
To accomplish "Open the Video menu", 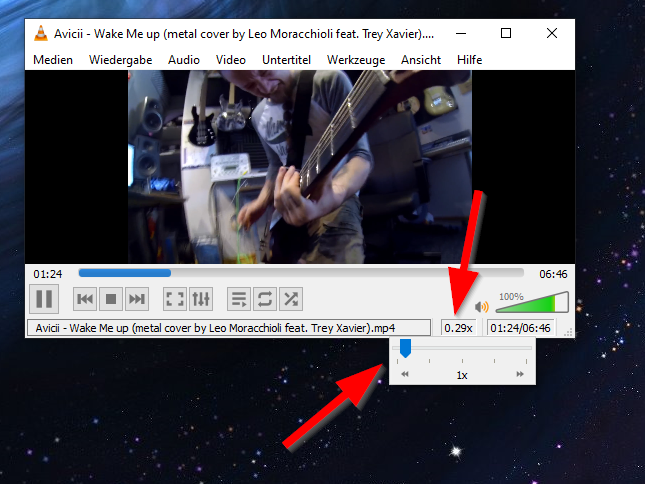I will [x=231, y=60].
